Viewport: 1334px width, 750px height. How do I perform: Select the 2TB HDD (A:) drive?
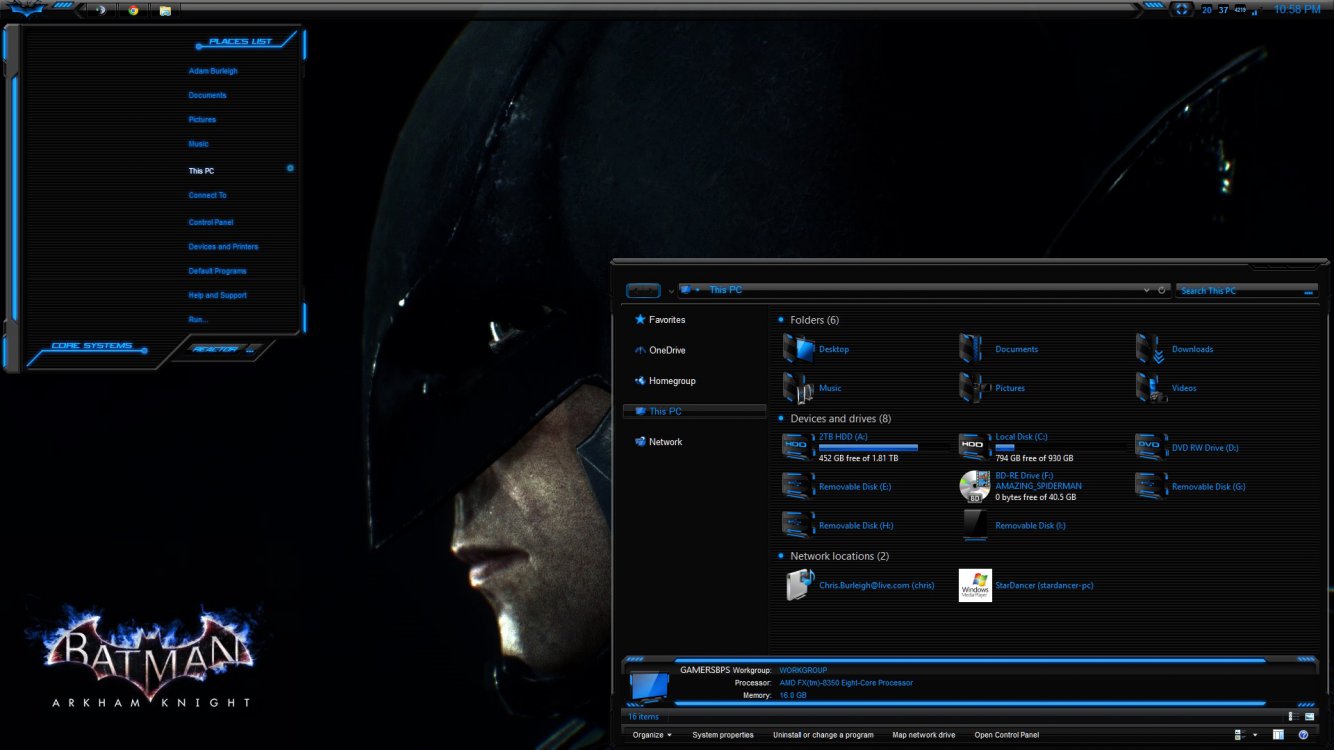click(866, 447)
